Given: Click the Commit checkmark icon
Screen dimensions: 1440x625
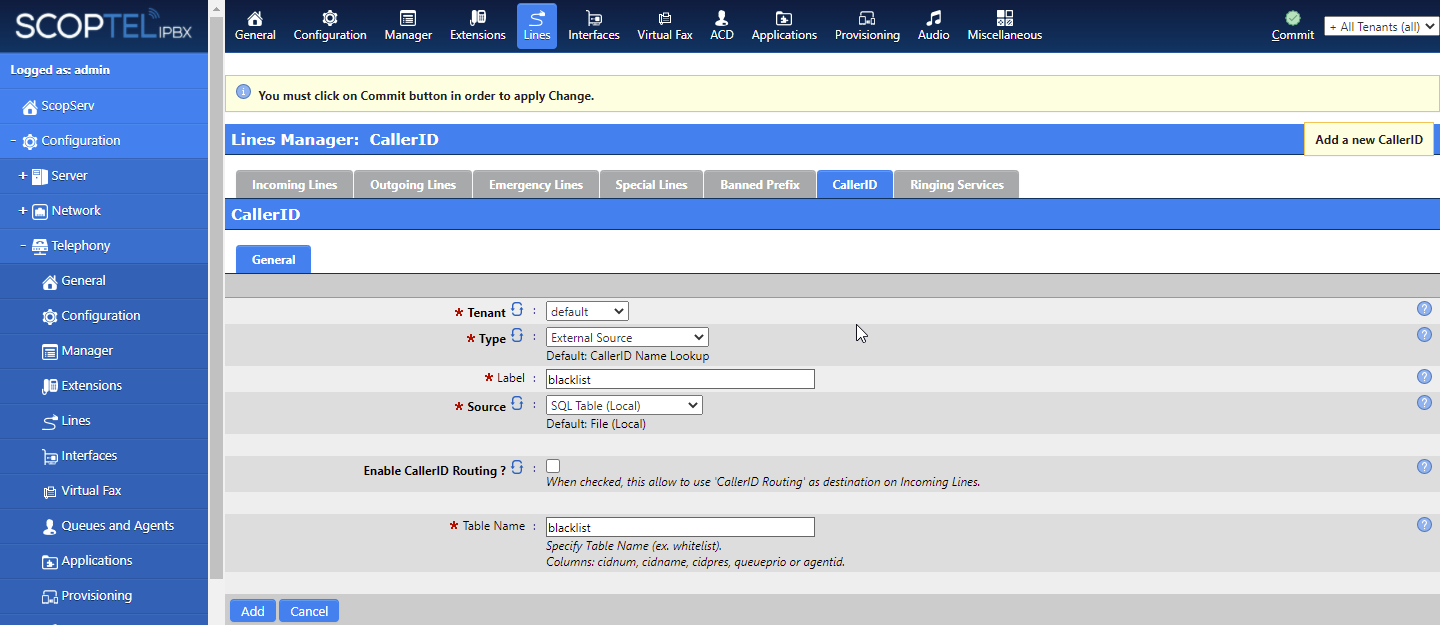Looking at the screenshot, I should 1293,18.
